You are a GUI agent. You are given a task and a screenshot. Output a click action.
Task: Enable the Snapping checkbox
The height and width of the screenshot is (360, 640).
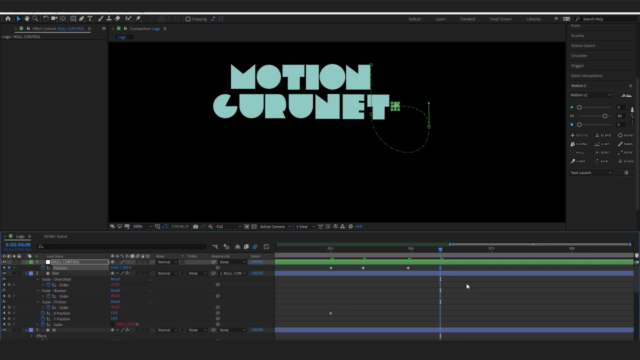188,19
